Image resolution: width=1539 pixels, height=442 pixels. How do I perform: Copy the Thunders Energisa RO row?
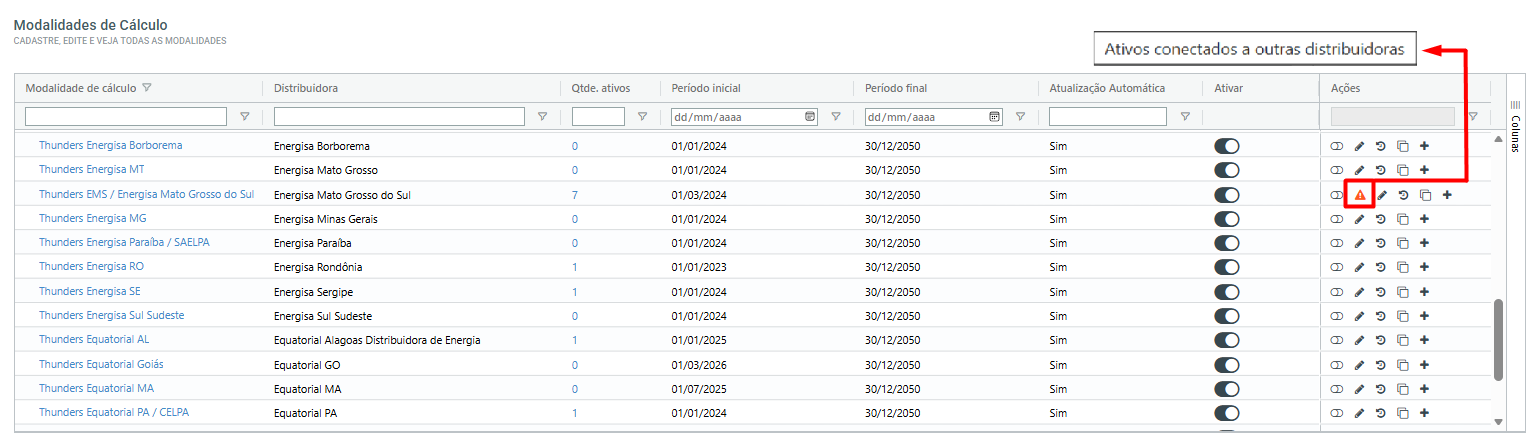1403,267
